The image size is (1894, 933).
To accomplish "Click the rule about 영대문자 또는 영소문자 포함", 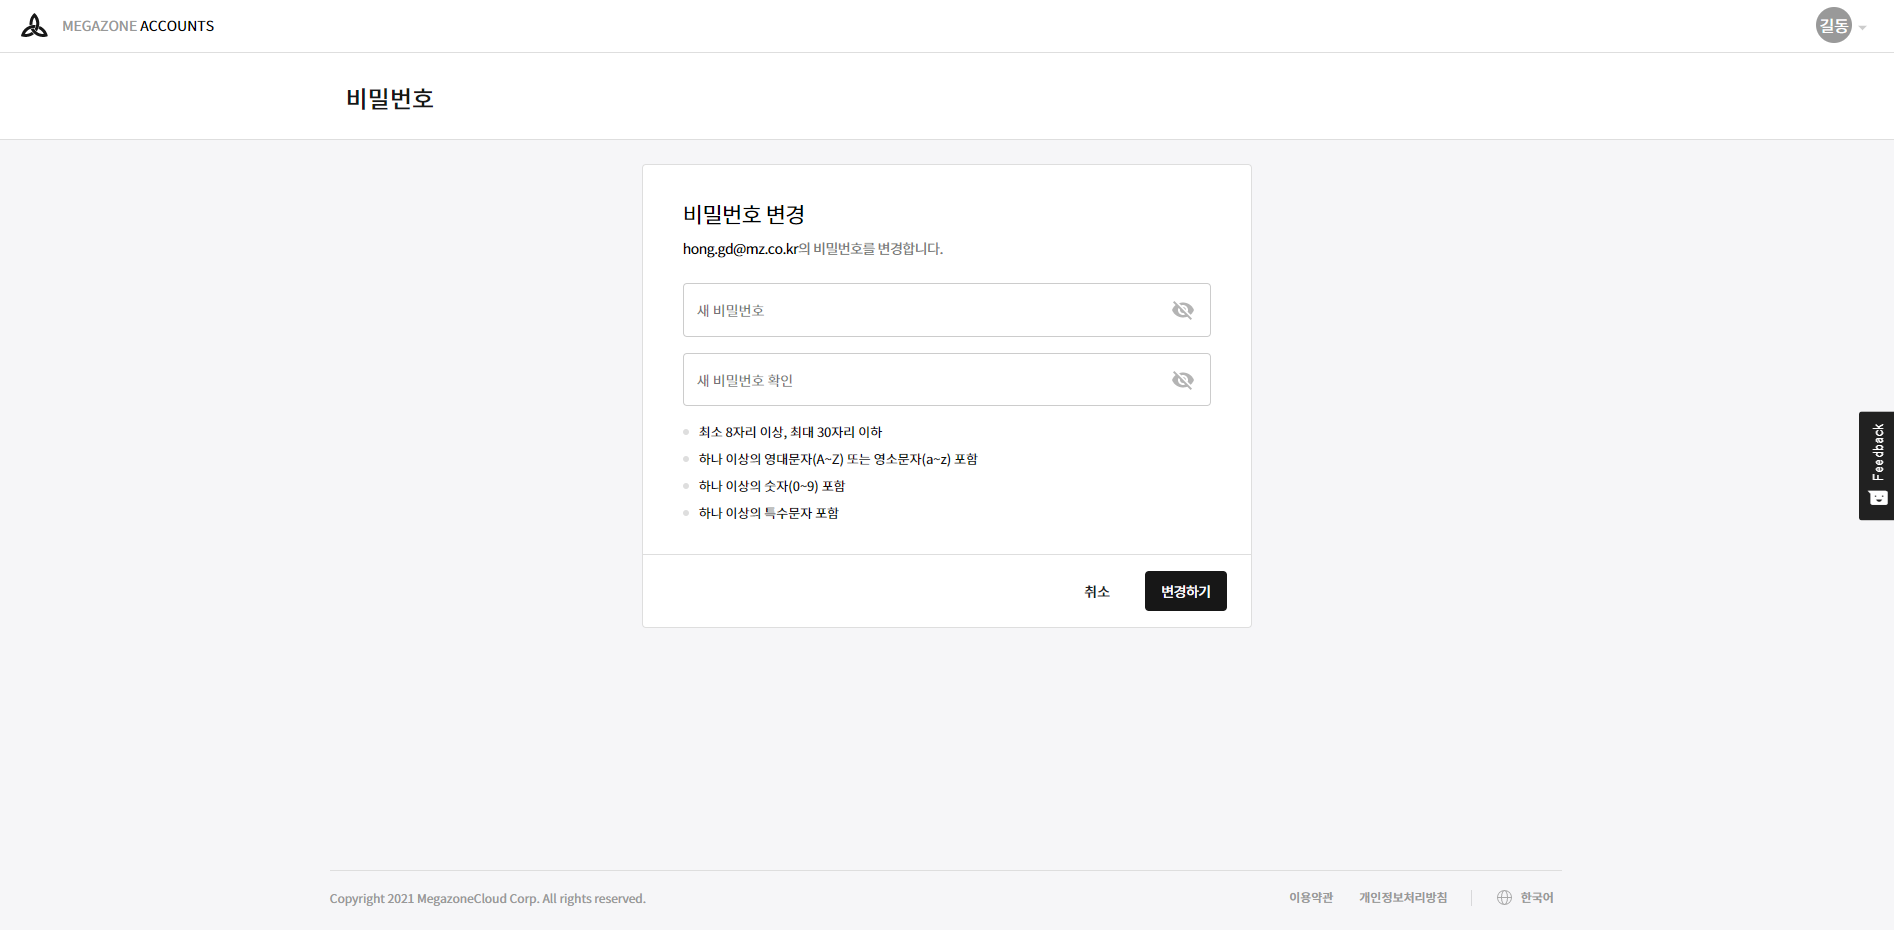I will (838, 459).
